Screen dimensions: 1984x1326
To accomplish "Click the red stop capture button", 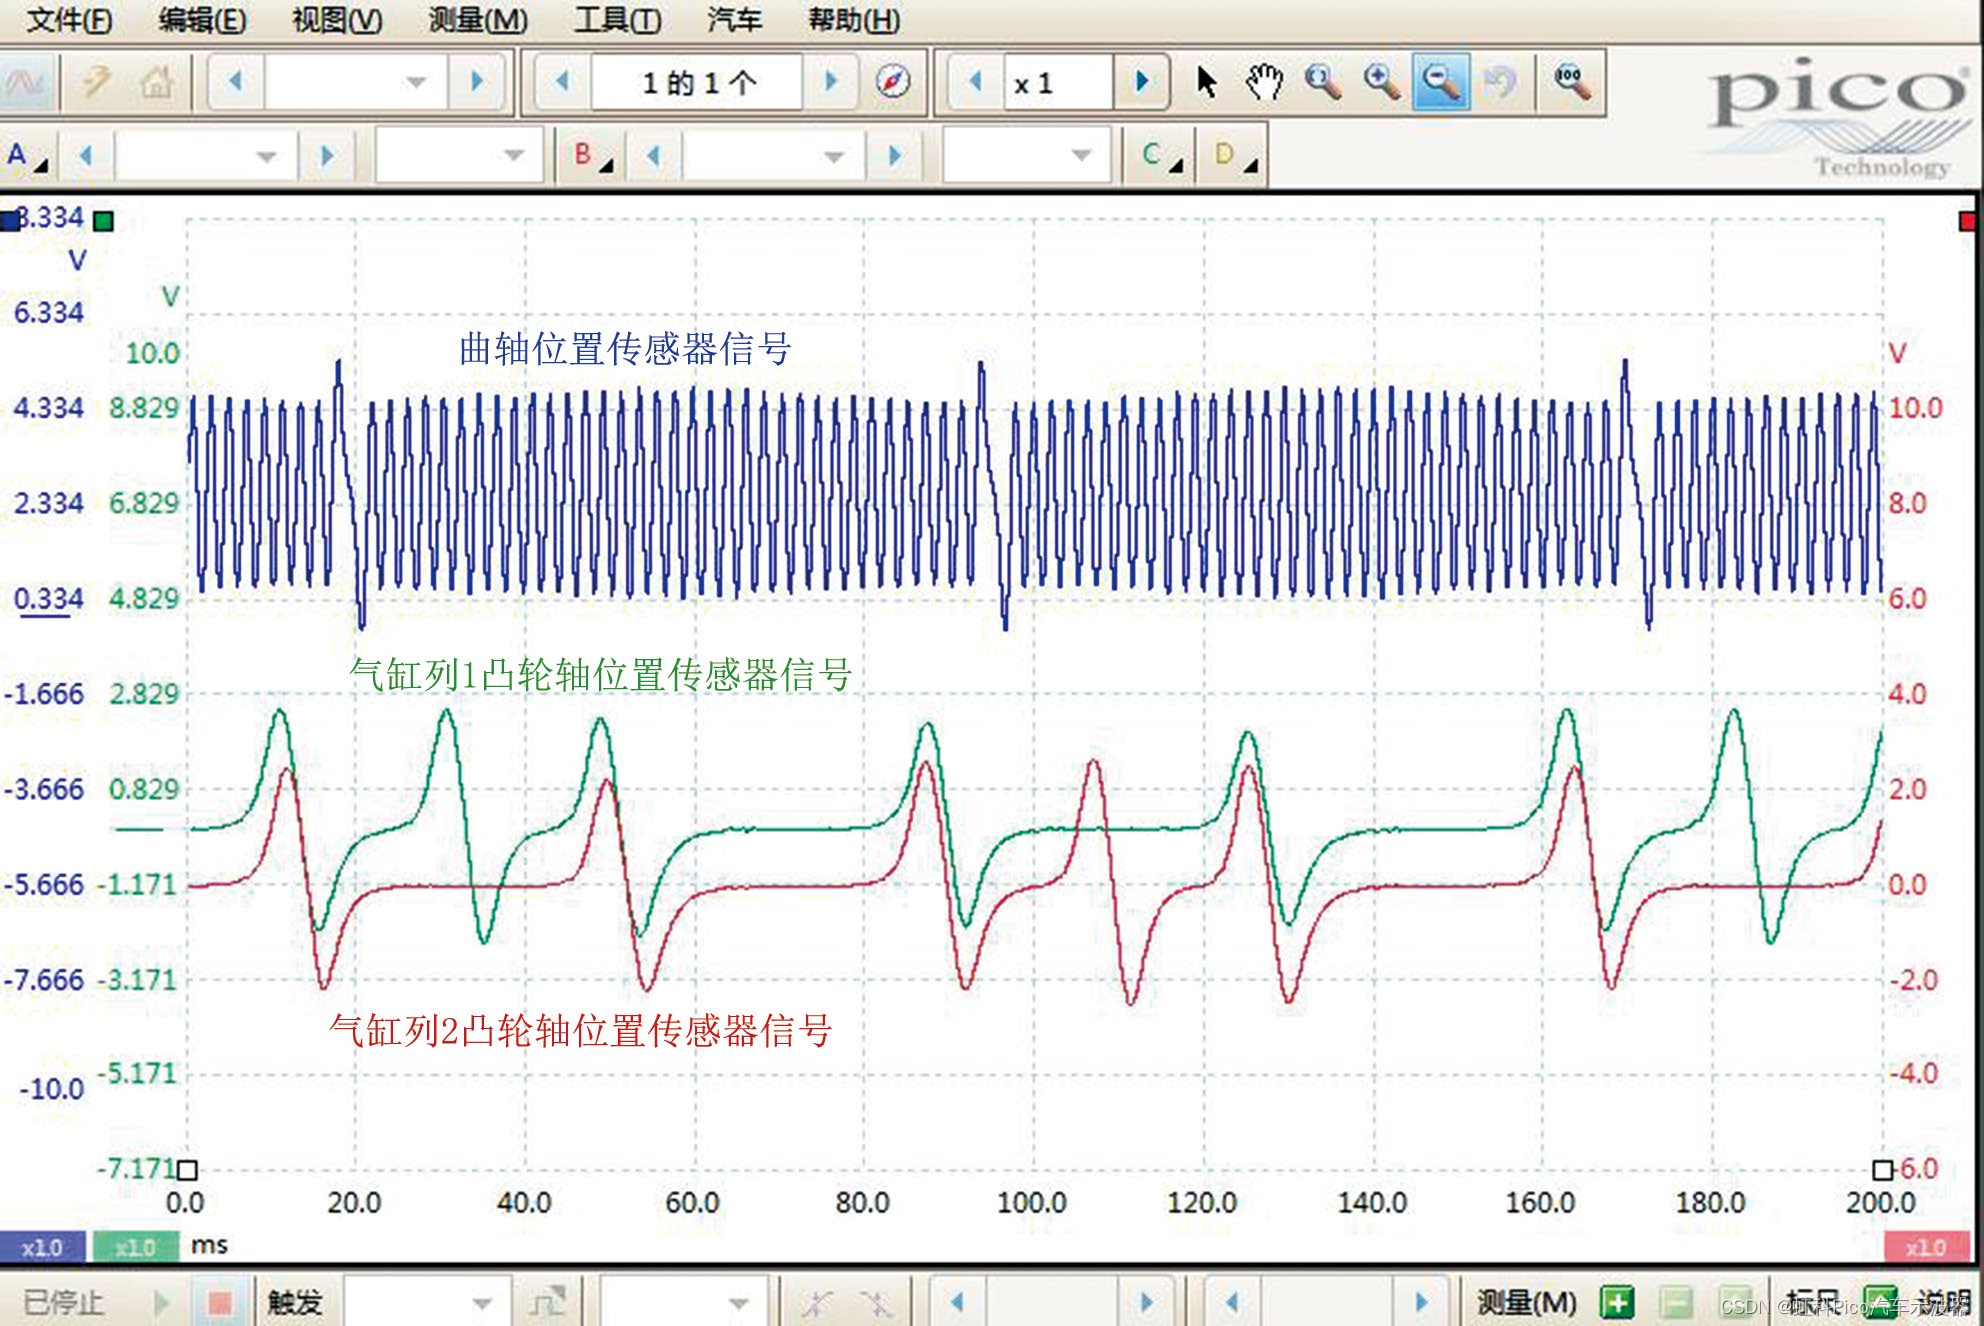I will tap(219, 1302).
